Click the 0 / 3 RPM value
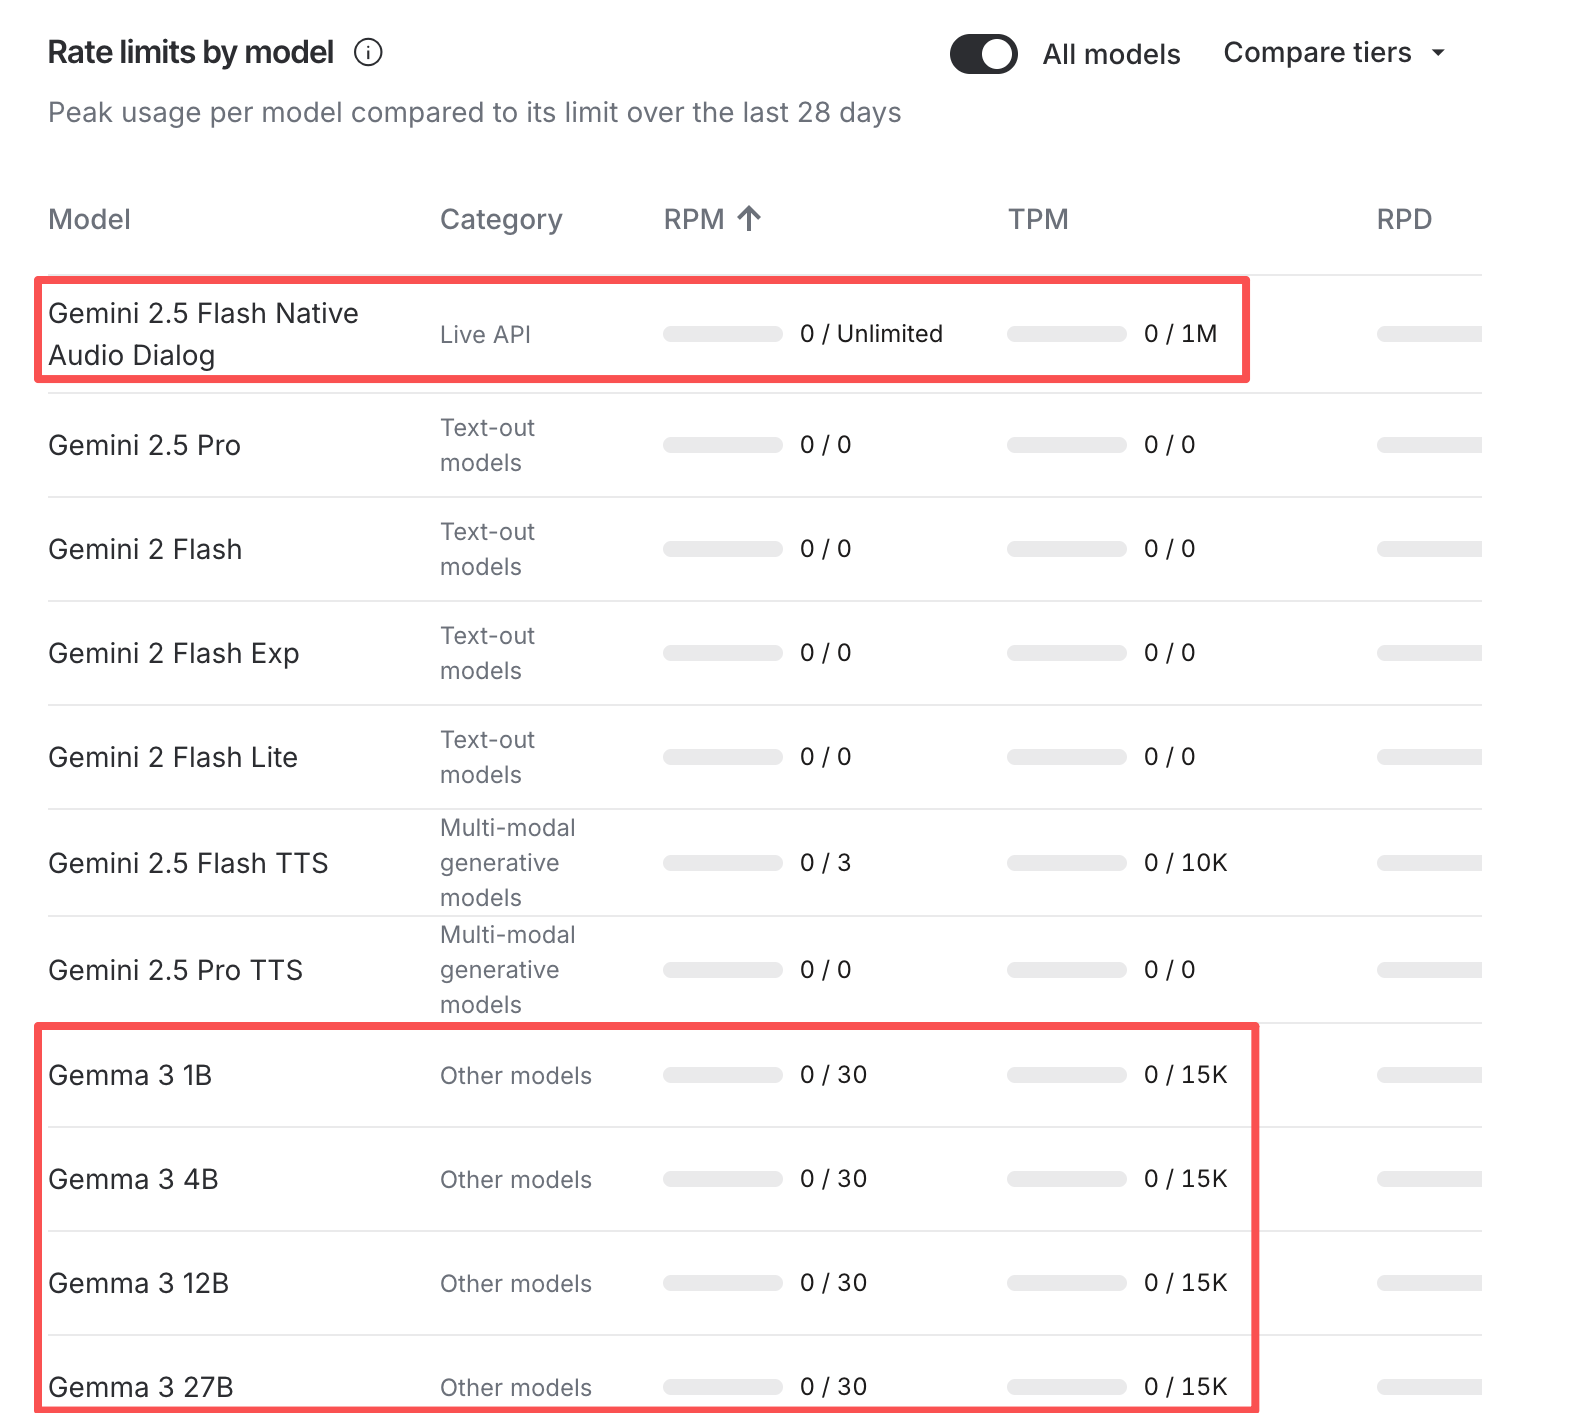 coord(826,863)
